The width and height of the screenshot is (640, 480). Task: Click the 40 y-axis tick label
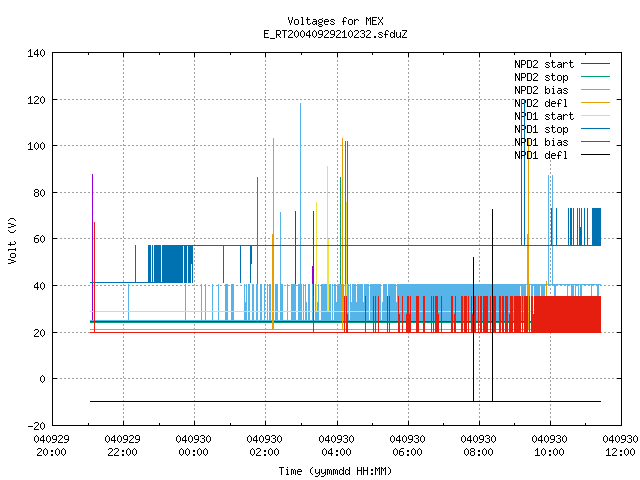point(39,286)
